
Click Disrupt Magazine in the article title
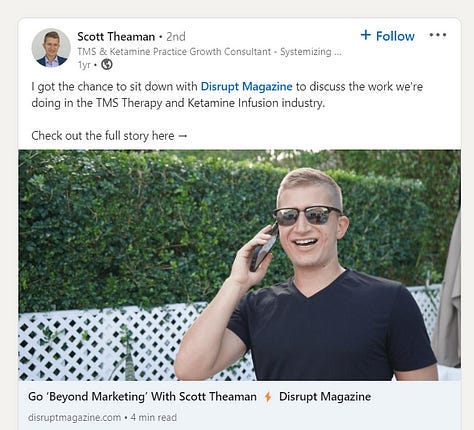click(x=325, y=397)
